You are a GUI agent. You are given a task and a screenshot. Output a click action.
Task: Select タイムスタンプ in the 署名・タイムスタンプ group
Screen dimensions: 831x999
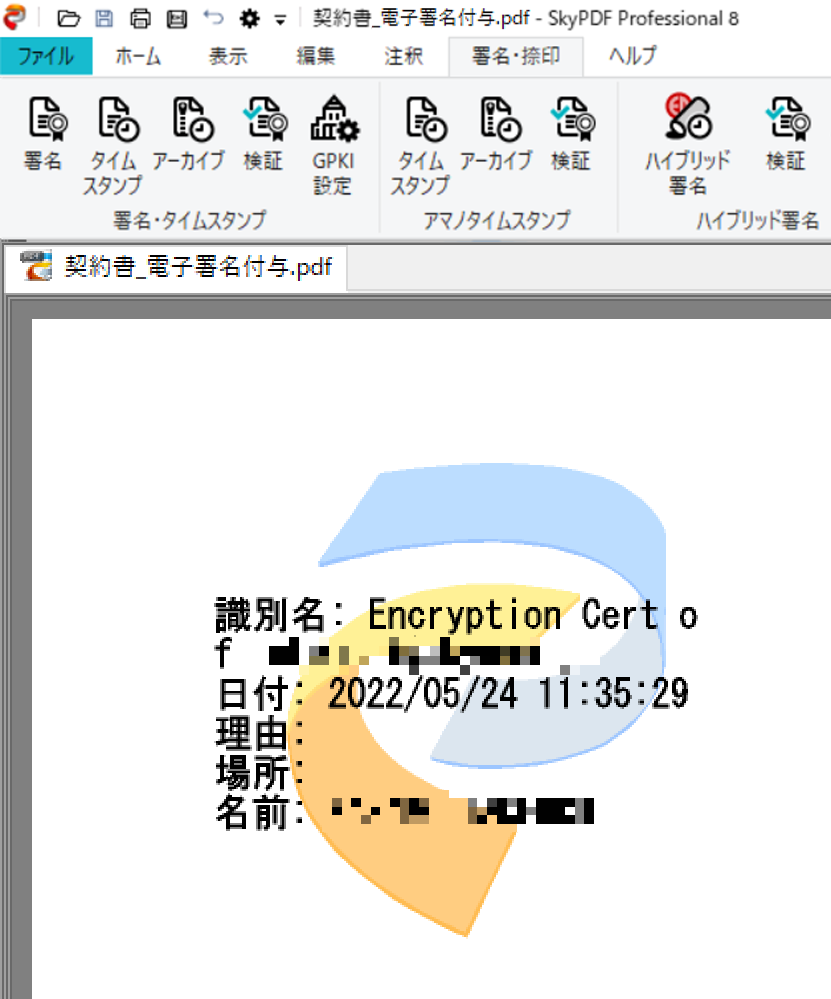coord(113,145)
